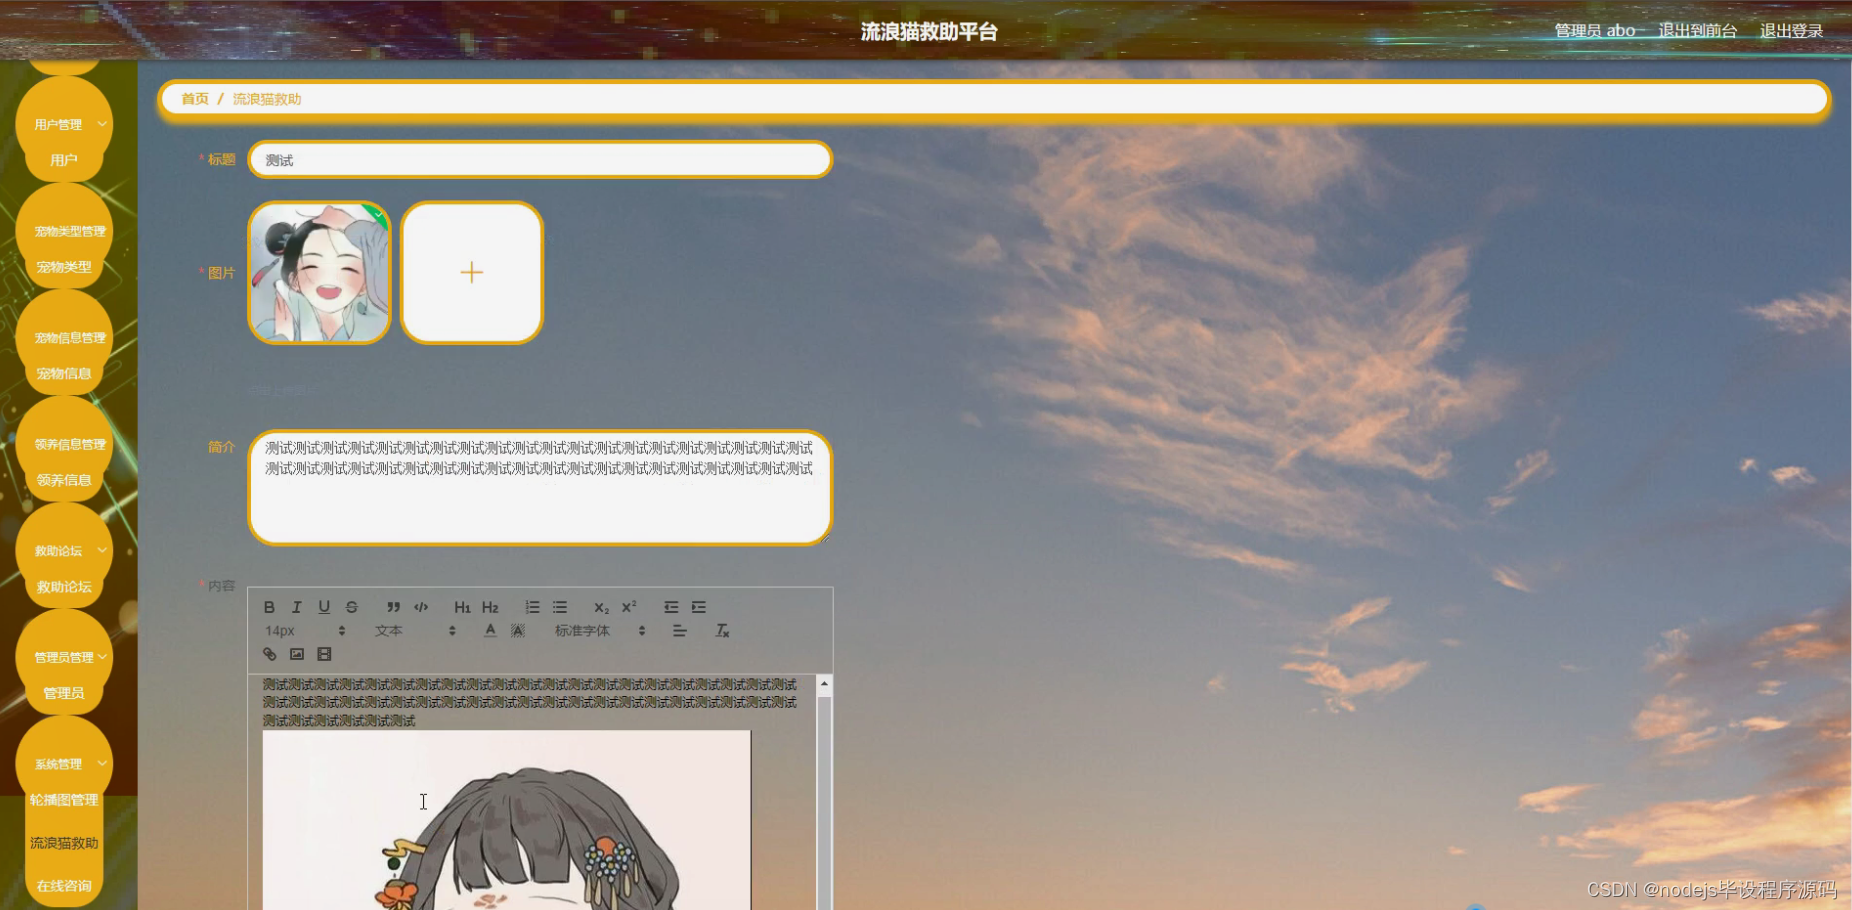
Task: Go to the 宠物信息 menu item
Action: 64,373
